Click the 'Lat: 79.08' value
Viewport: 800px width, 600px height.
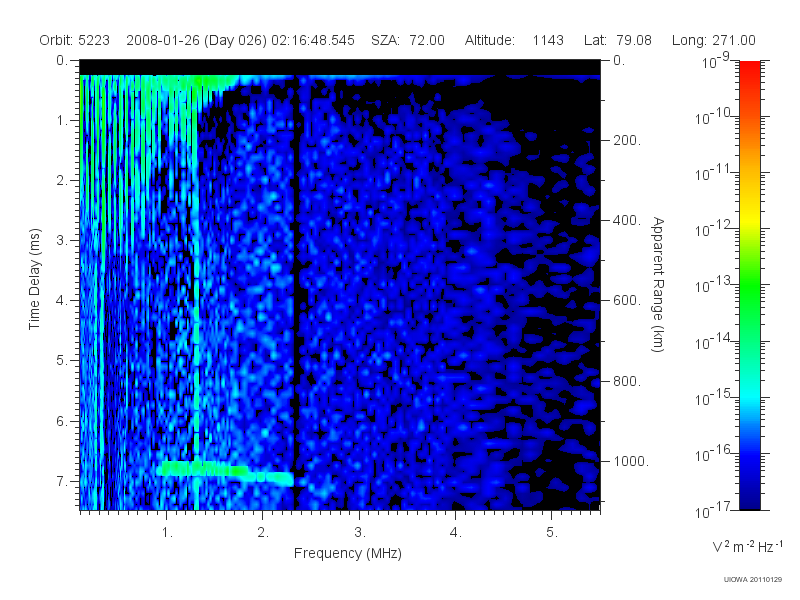(618, 40)
